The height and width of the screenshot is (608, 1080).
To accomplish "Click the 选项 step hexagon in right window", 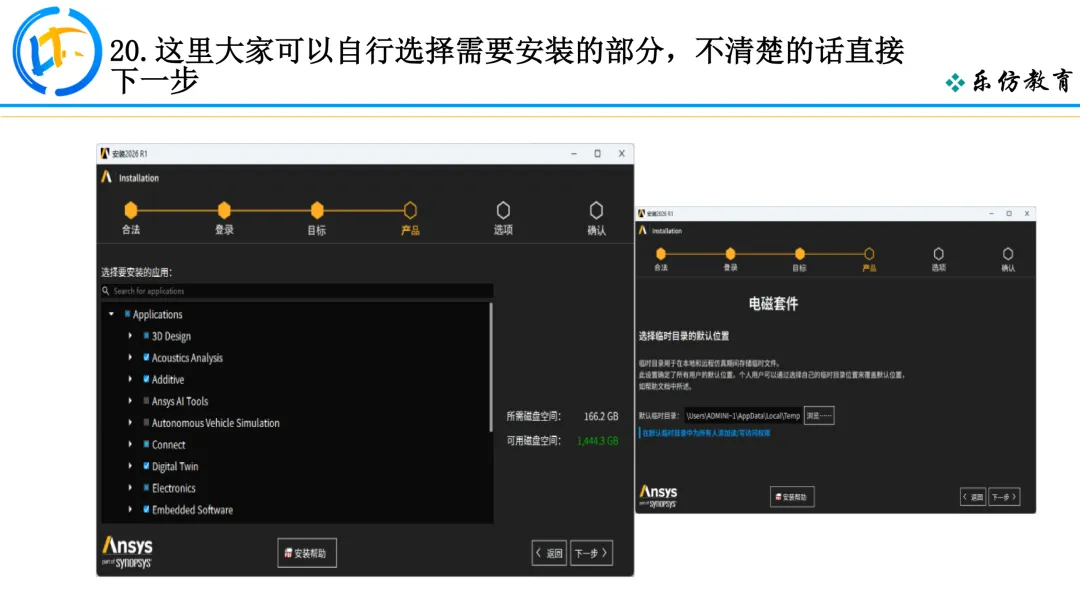I will [938, 253].
